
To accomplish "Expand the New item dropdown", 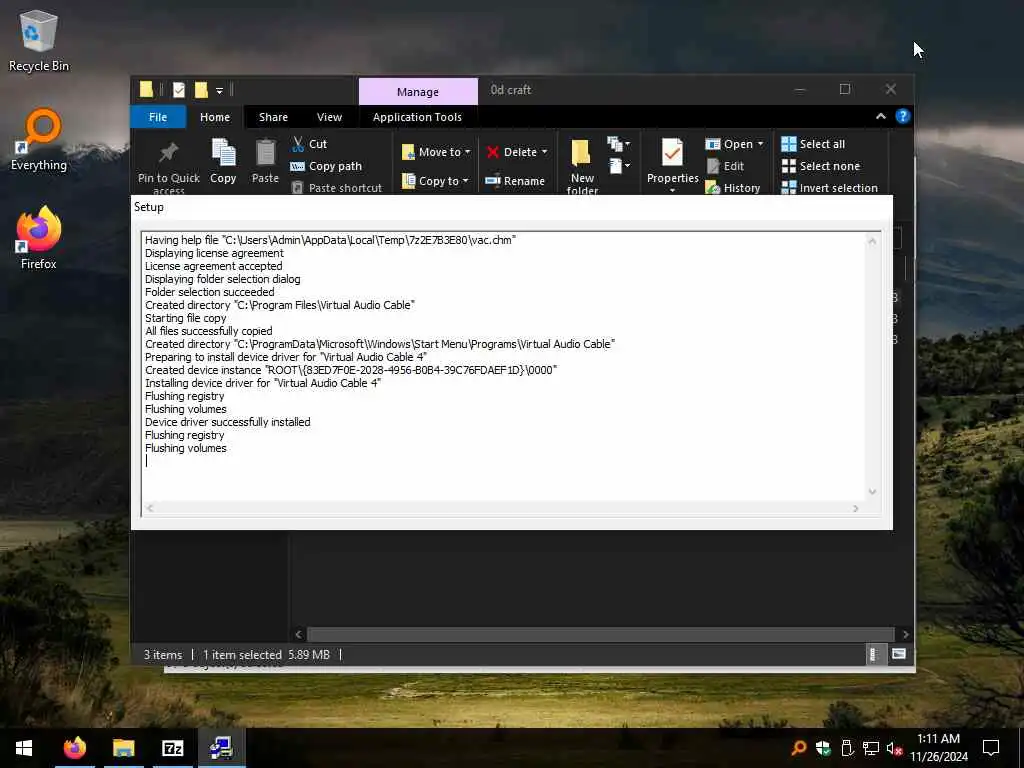I will pos(618,144).
